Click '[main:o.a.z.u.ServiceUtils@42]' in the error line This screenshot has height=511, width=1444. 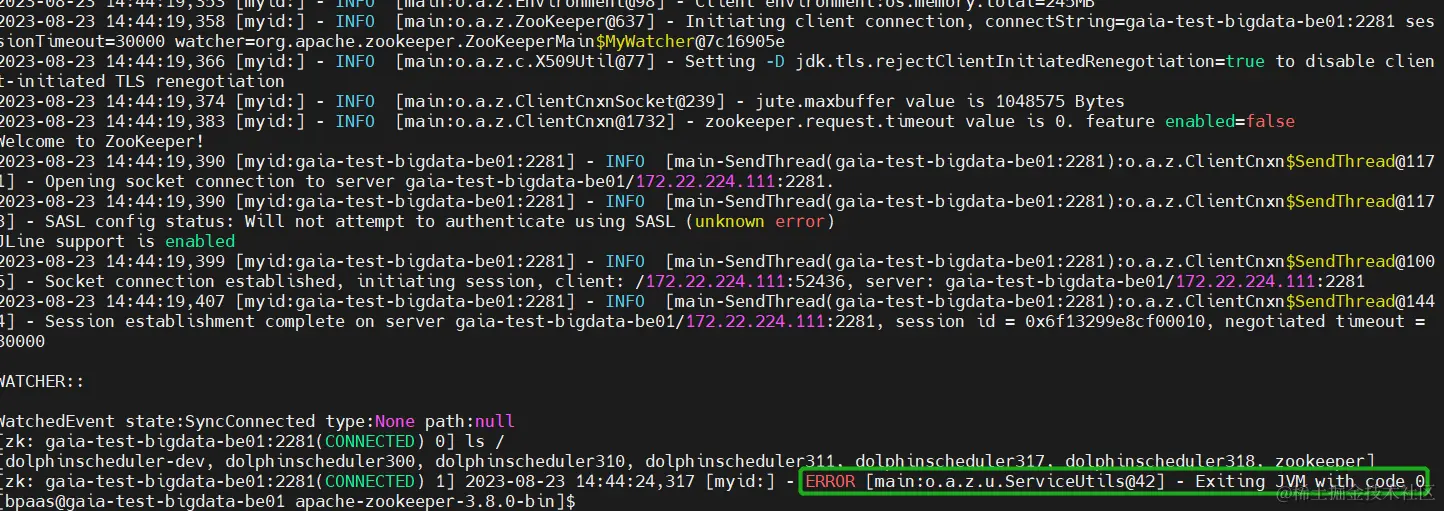click(x=1015, y=481)
